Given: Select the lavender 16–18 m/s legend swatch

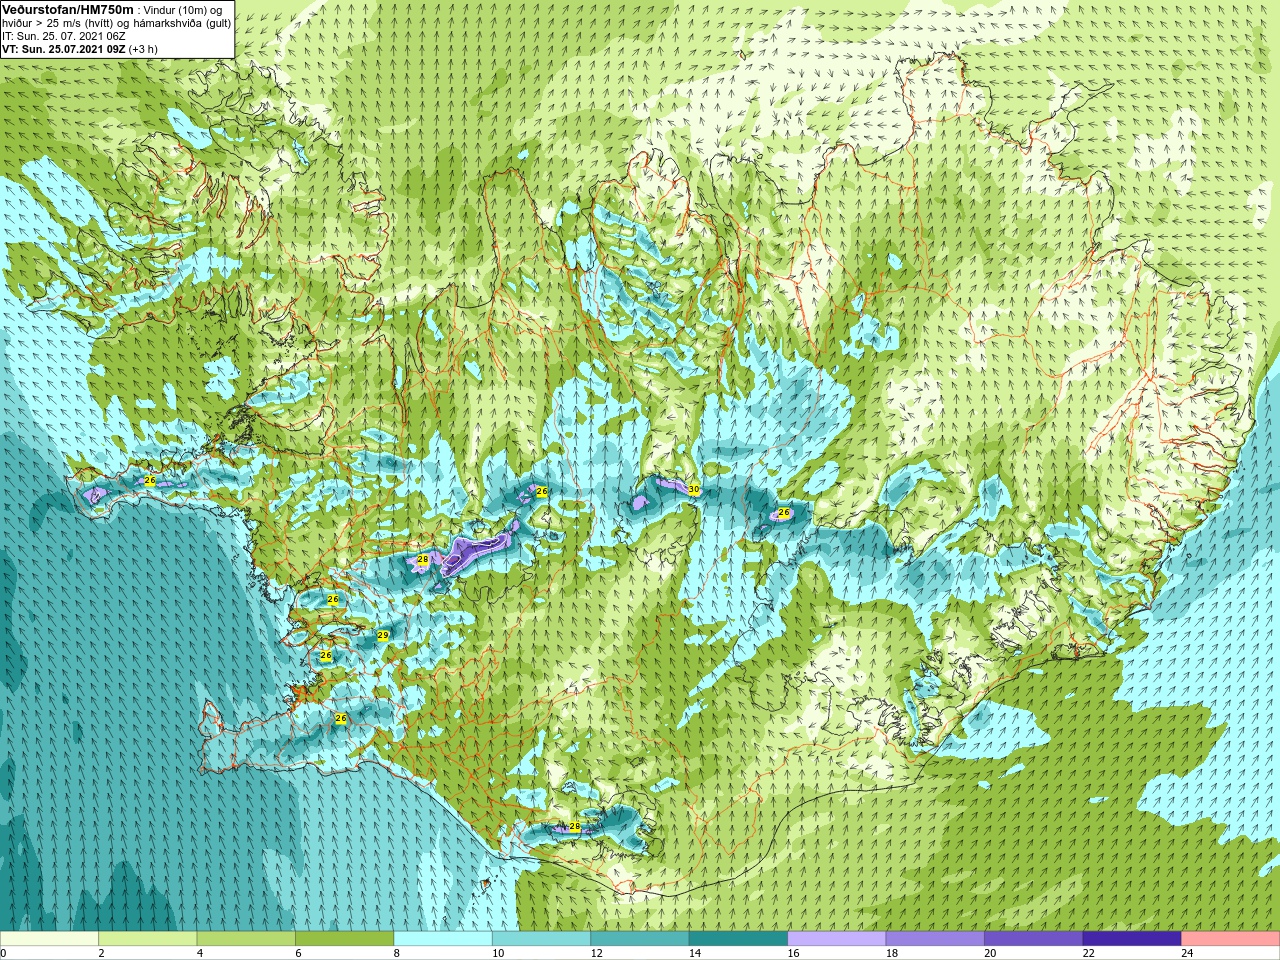Looking at the screenshot, I should click(837, 939).
